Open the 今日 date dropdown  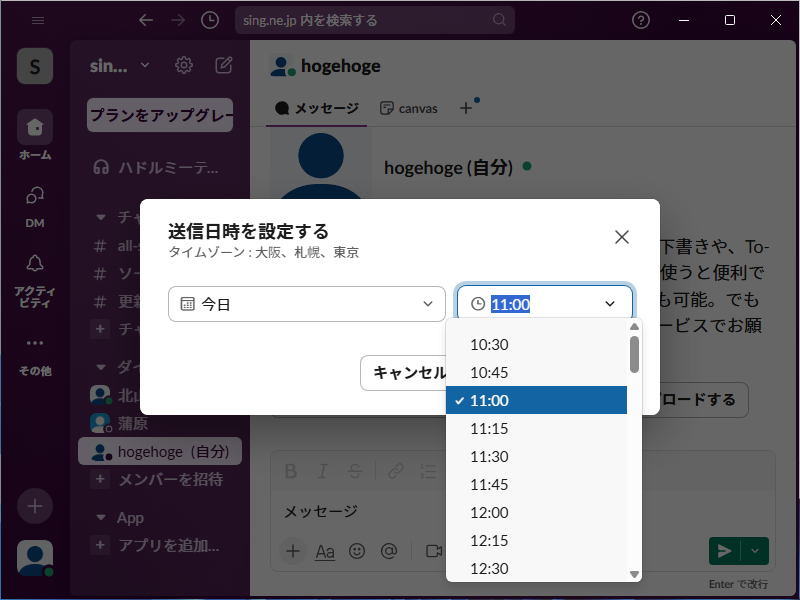coord(307,304)
